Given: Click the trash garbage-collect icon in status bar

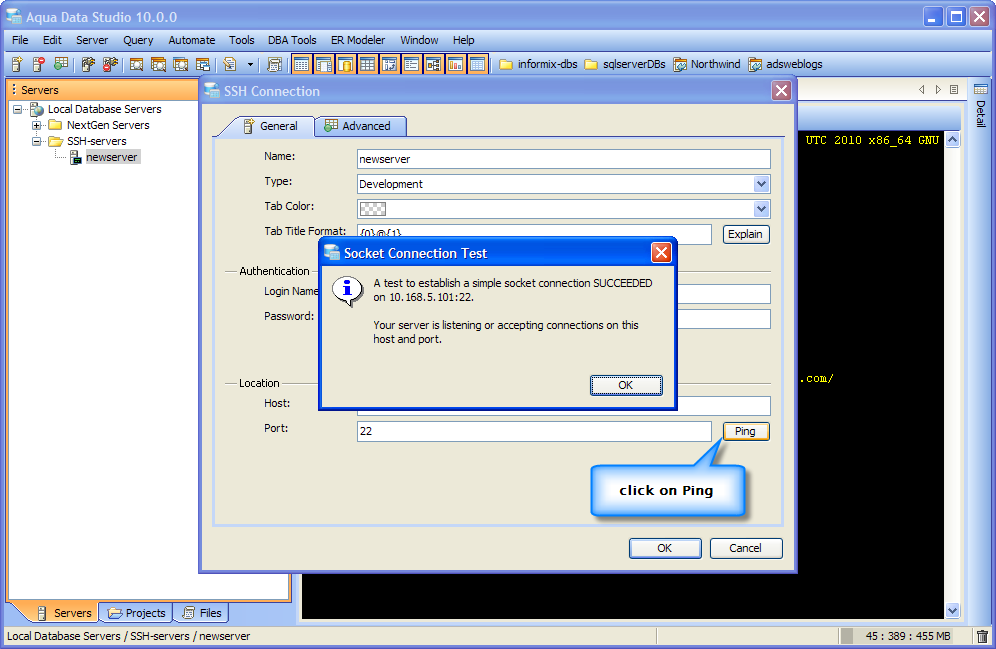Looking at the screenshot, I should [982, 636].
